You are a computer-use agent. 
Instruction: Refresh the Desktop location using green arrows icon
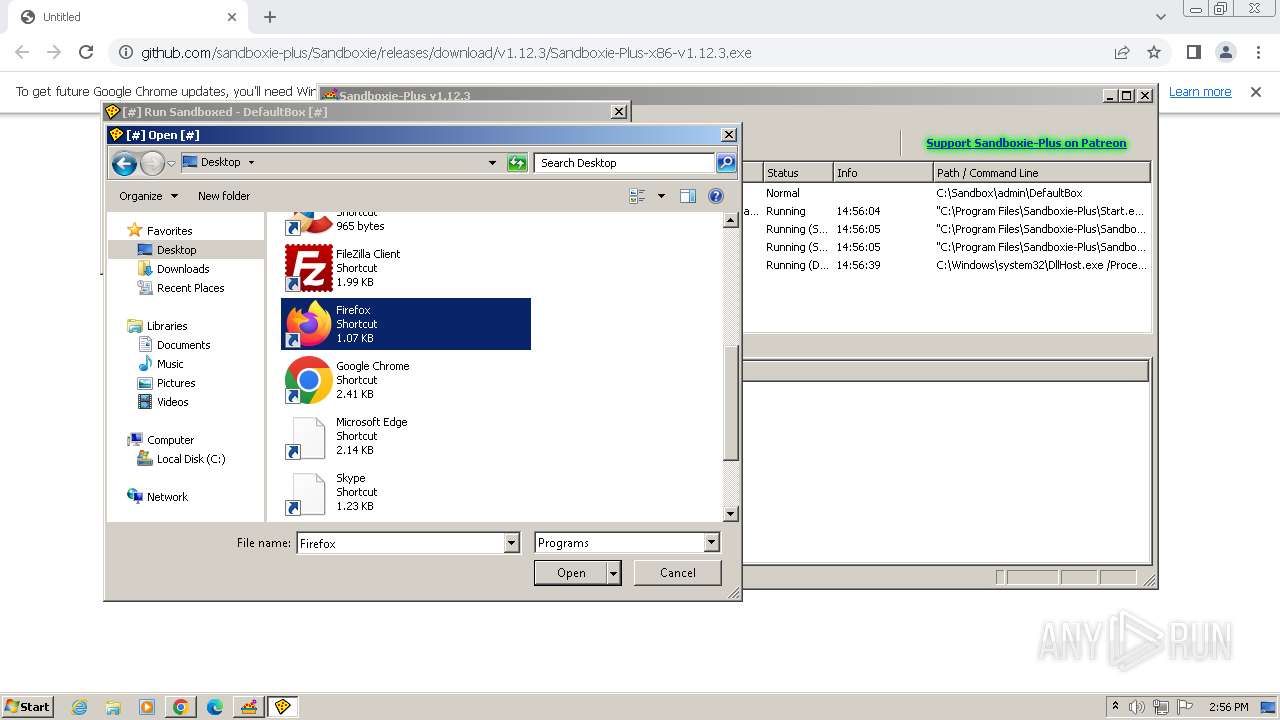[517, 163]
